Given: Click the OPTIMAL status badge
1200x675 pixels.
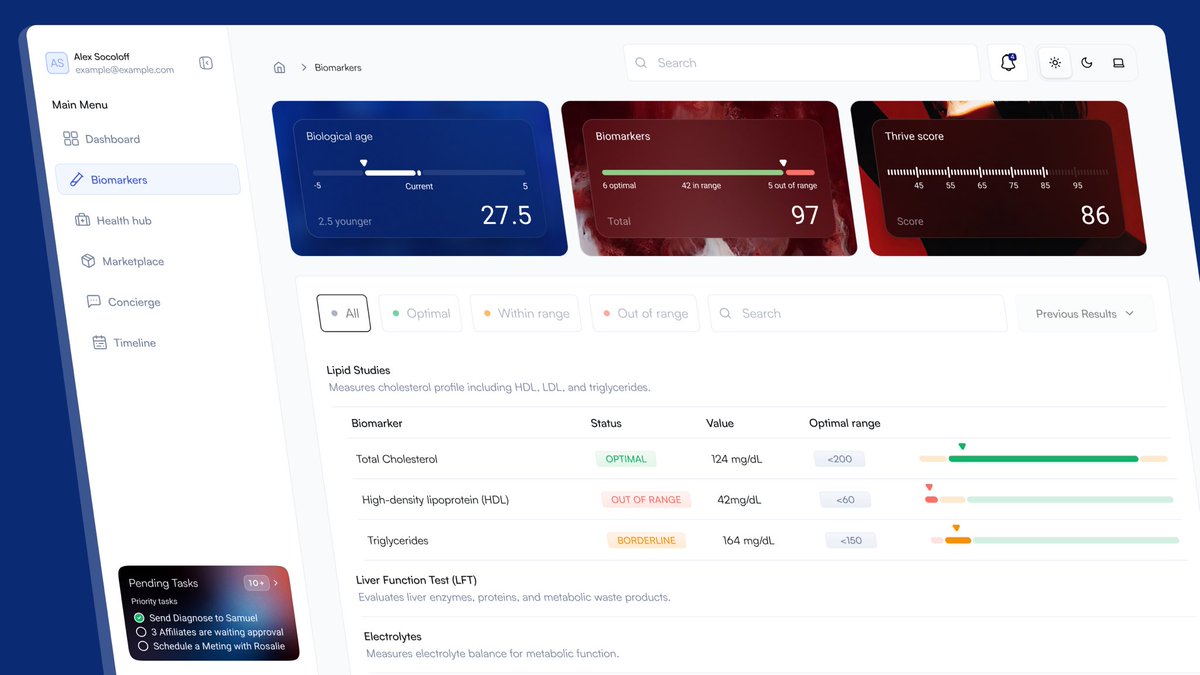Looking at the screenshot, I should [626, 459].
